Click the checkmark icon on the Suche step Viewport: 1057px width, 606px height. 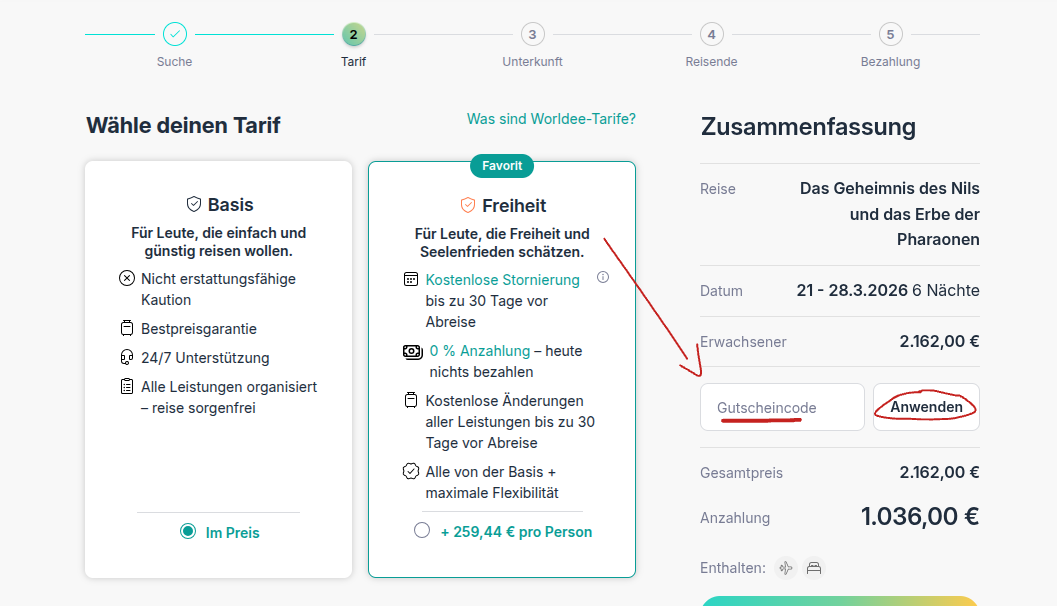click(x=174, y=33)
